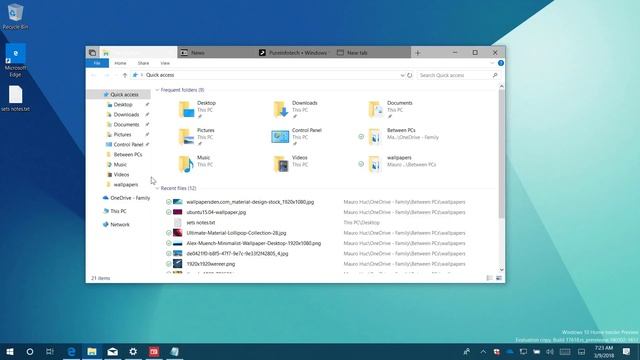Open the Share ribbon tab
640x360 pixels.
143,63
